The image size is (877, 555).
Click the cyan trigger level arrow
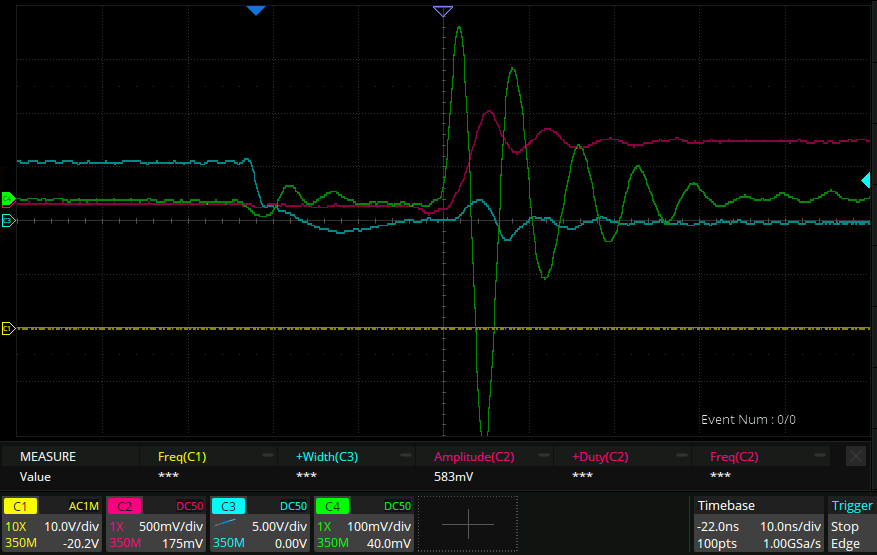pos(866,180)
